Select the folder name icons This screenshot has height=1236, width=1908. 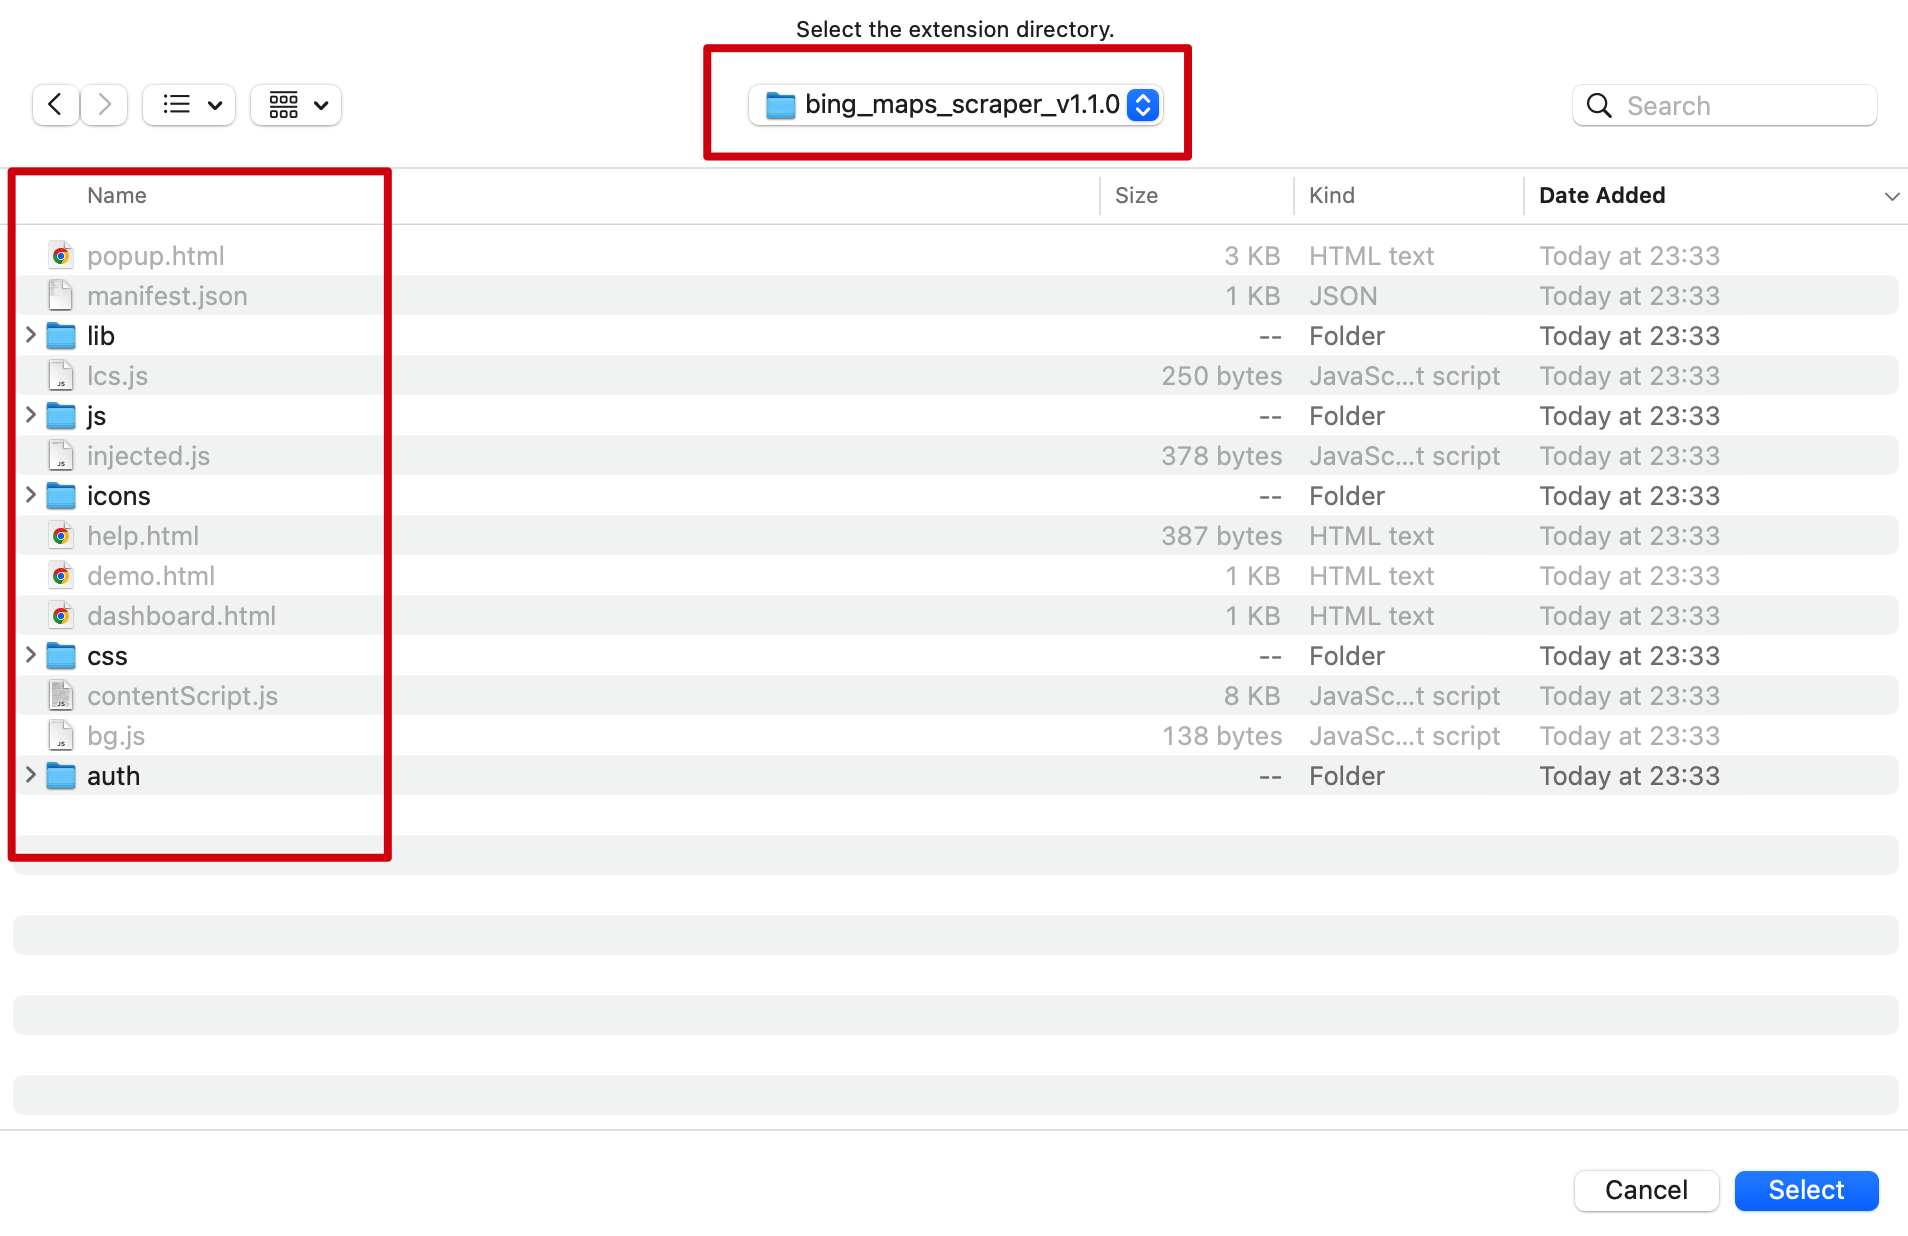[118, 496]
